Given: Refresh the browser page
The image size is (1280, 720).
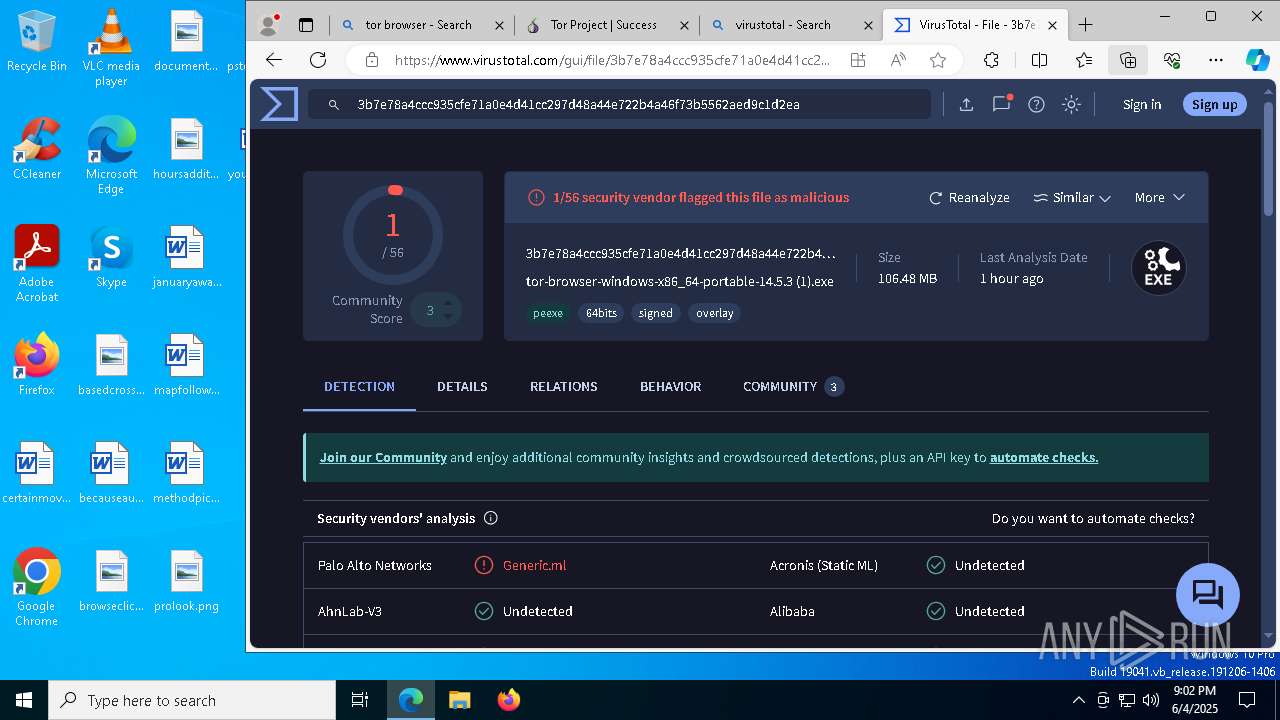Looking at the screenshot, I should tap(318, 60).
